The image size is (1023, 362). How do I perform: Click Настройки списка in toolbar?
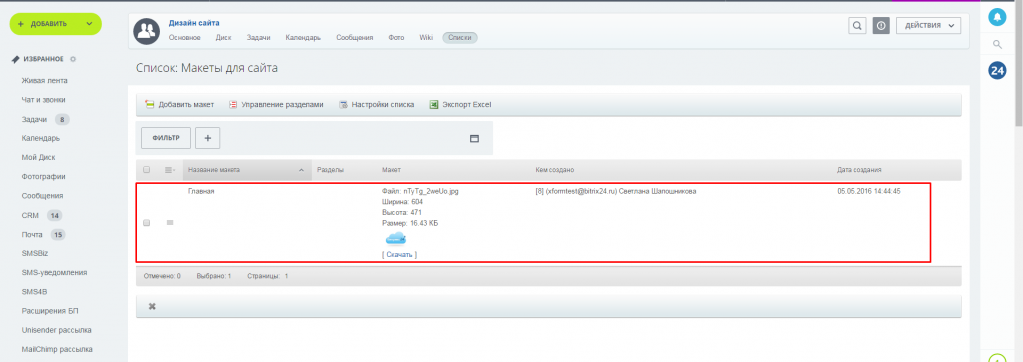coord(377,104)
